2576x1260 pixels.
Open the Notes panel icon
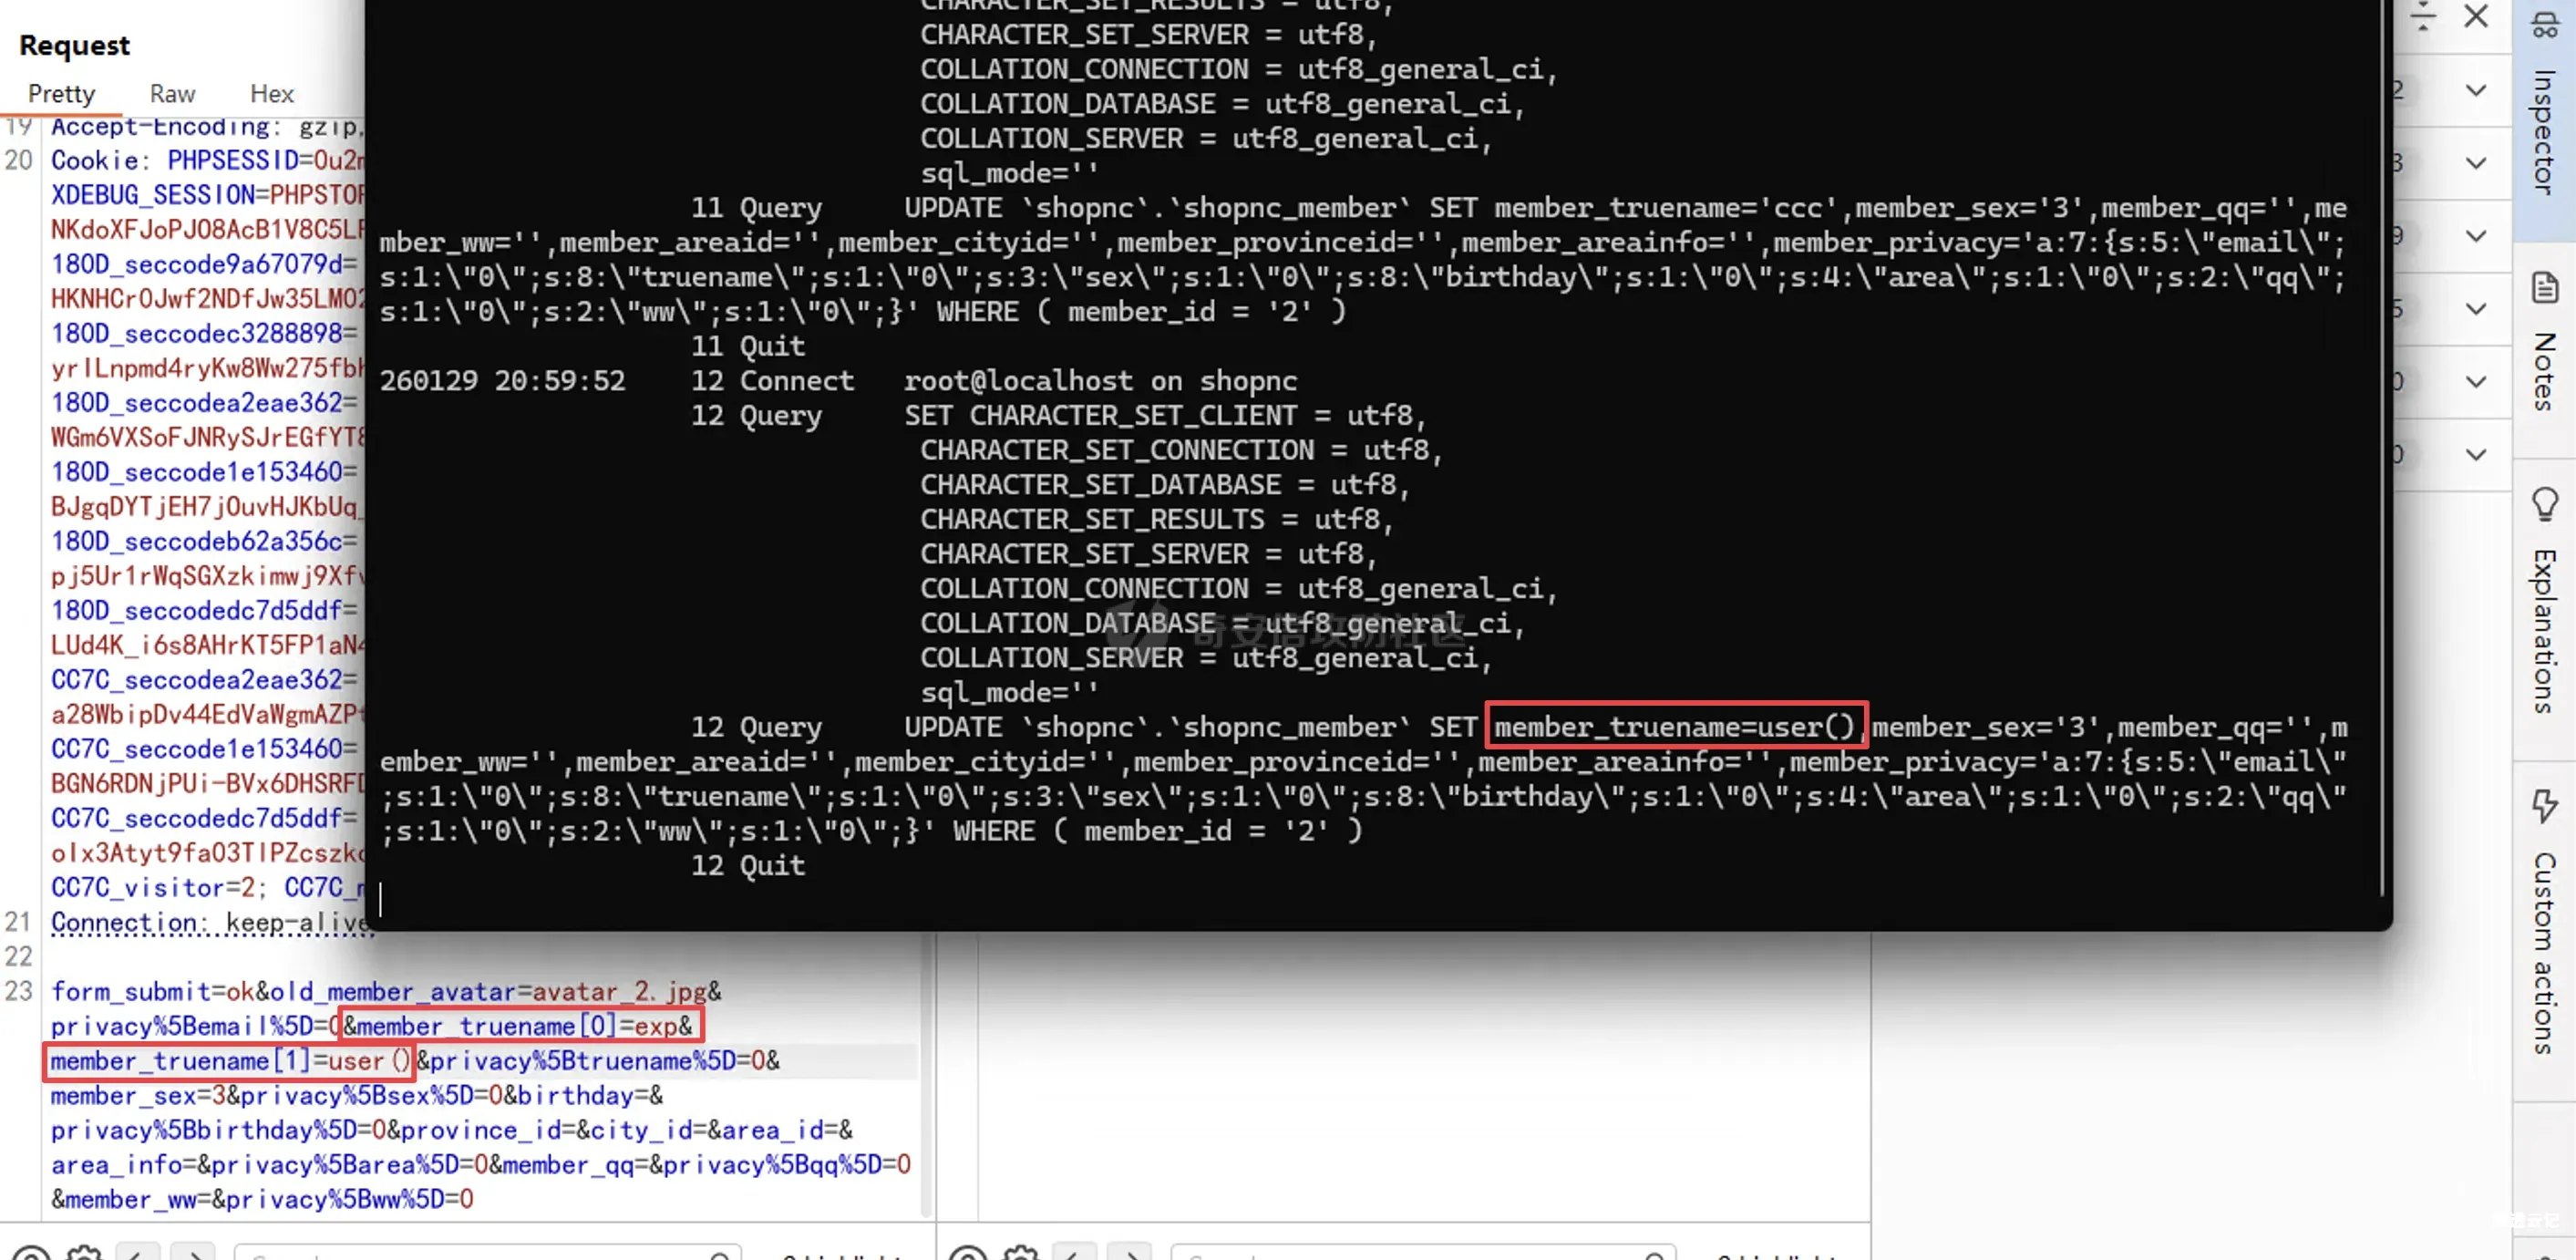pyautogui.click(x=2543, y=288)
